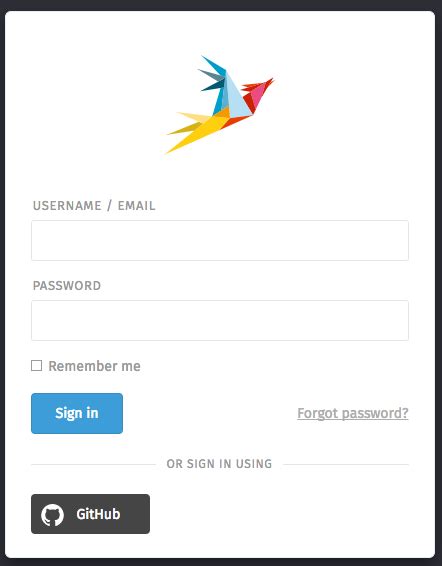
Task: Toggle via the "Remember me" label text
Action: 94,366
